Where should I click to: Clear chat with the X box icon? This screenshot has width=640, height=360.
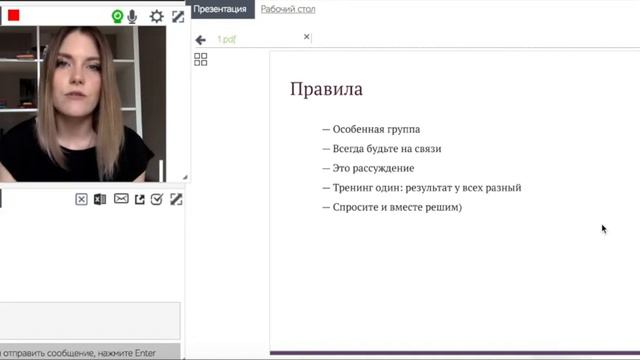coord(81,199)
